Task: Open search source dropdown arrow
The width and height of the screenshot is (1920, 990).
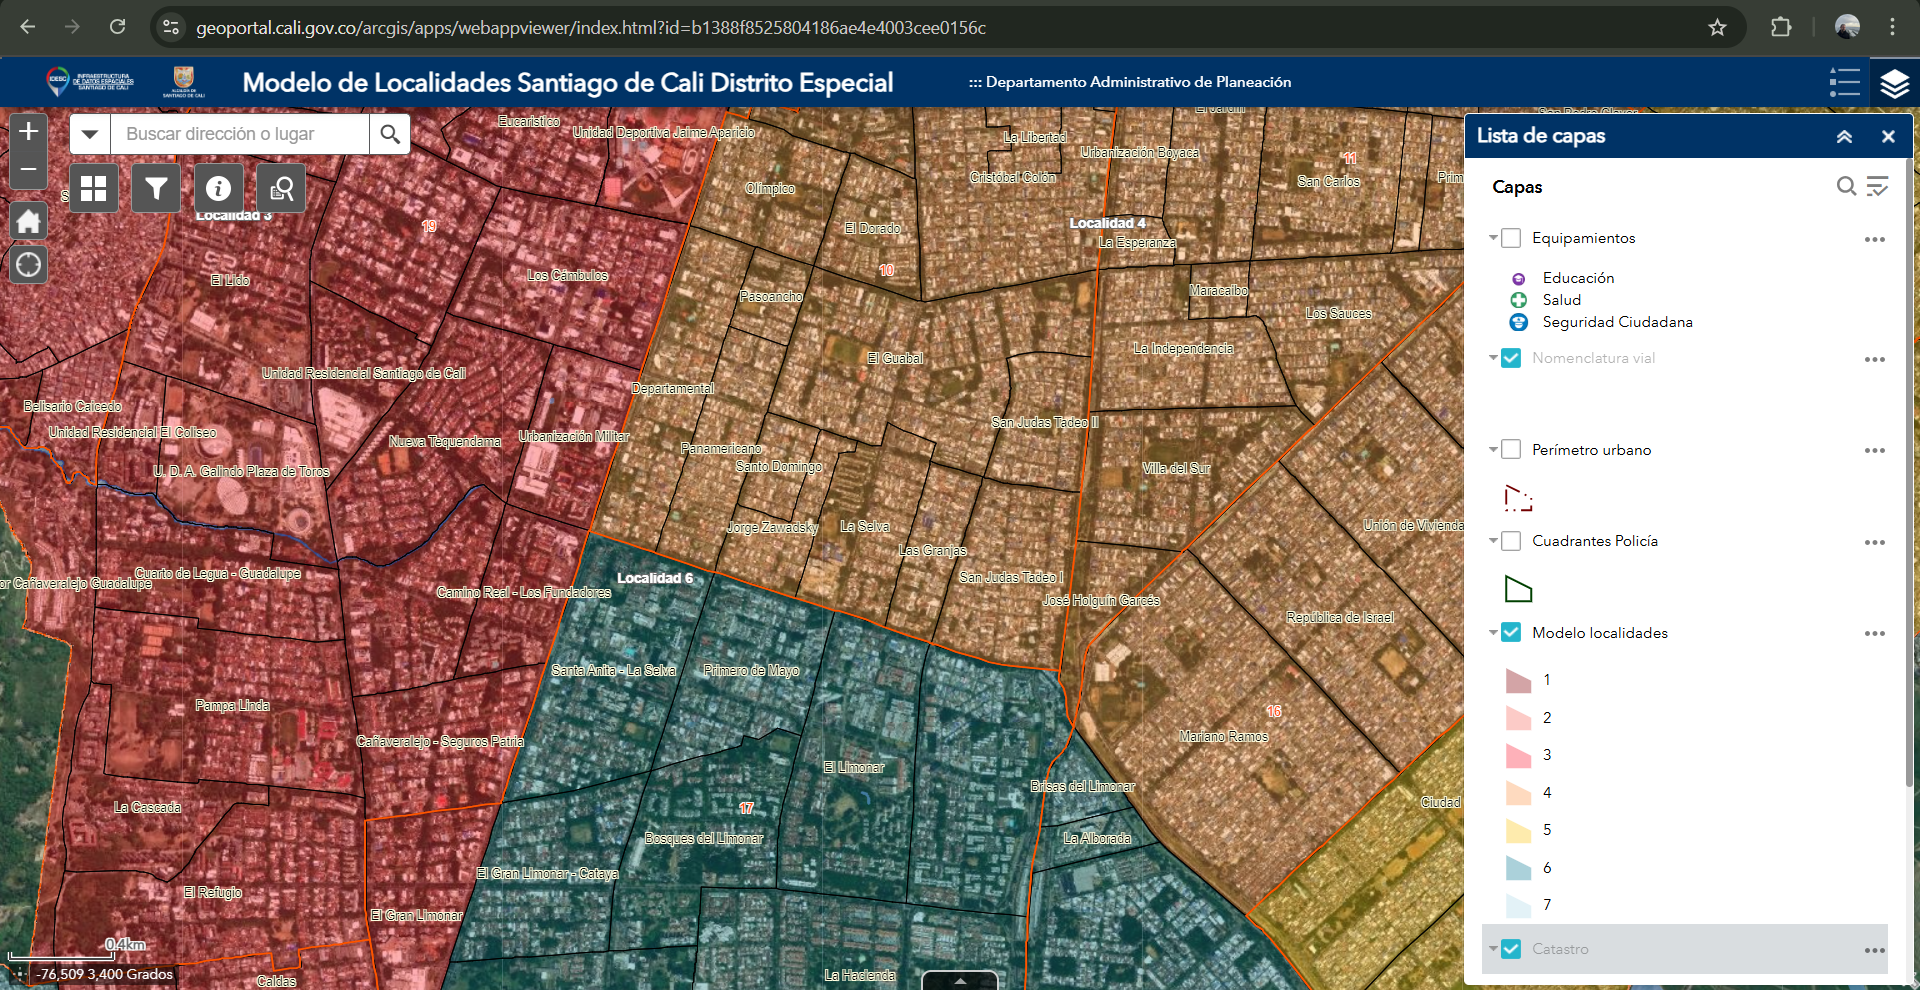Action: tap(90, 134)
